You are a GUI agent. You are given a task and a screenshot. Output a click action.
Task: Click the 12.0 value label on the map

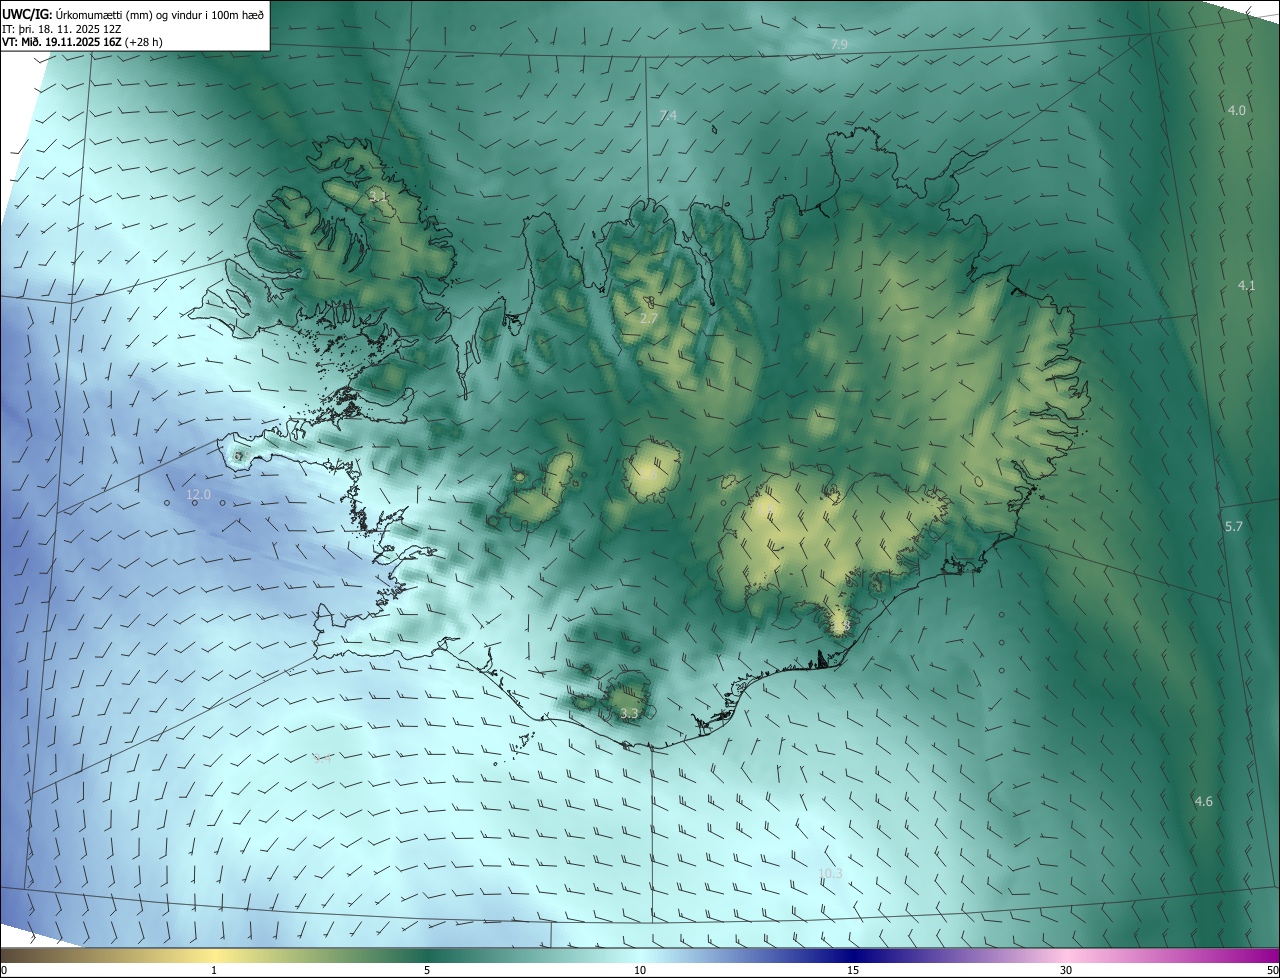point(199,494)
